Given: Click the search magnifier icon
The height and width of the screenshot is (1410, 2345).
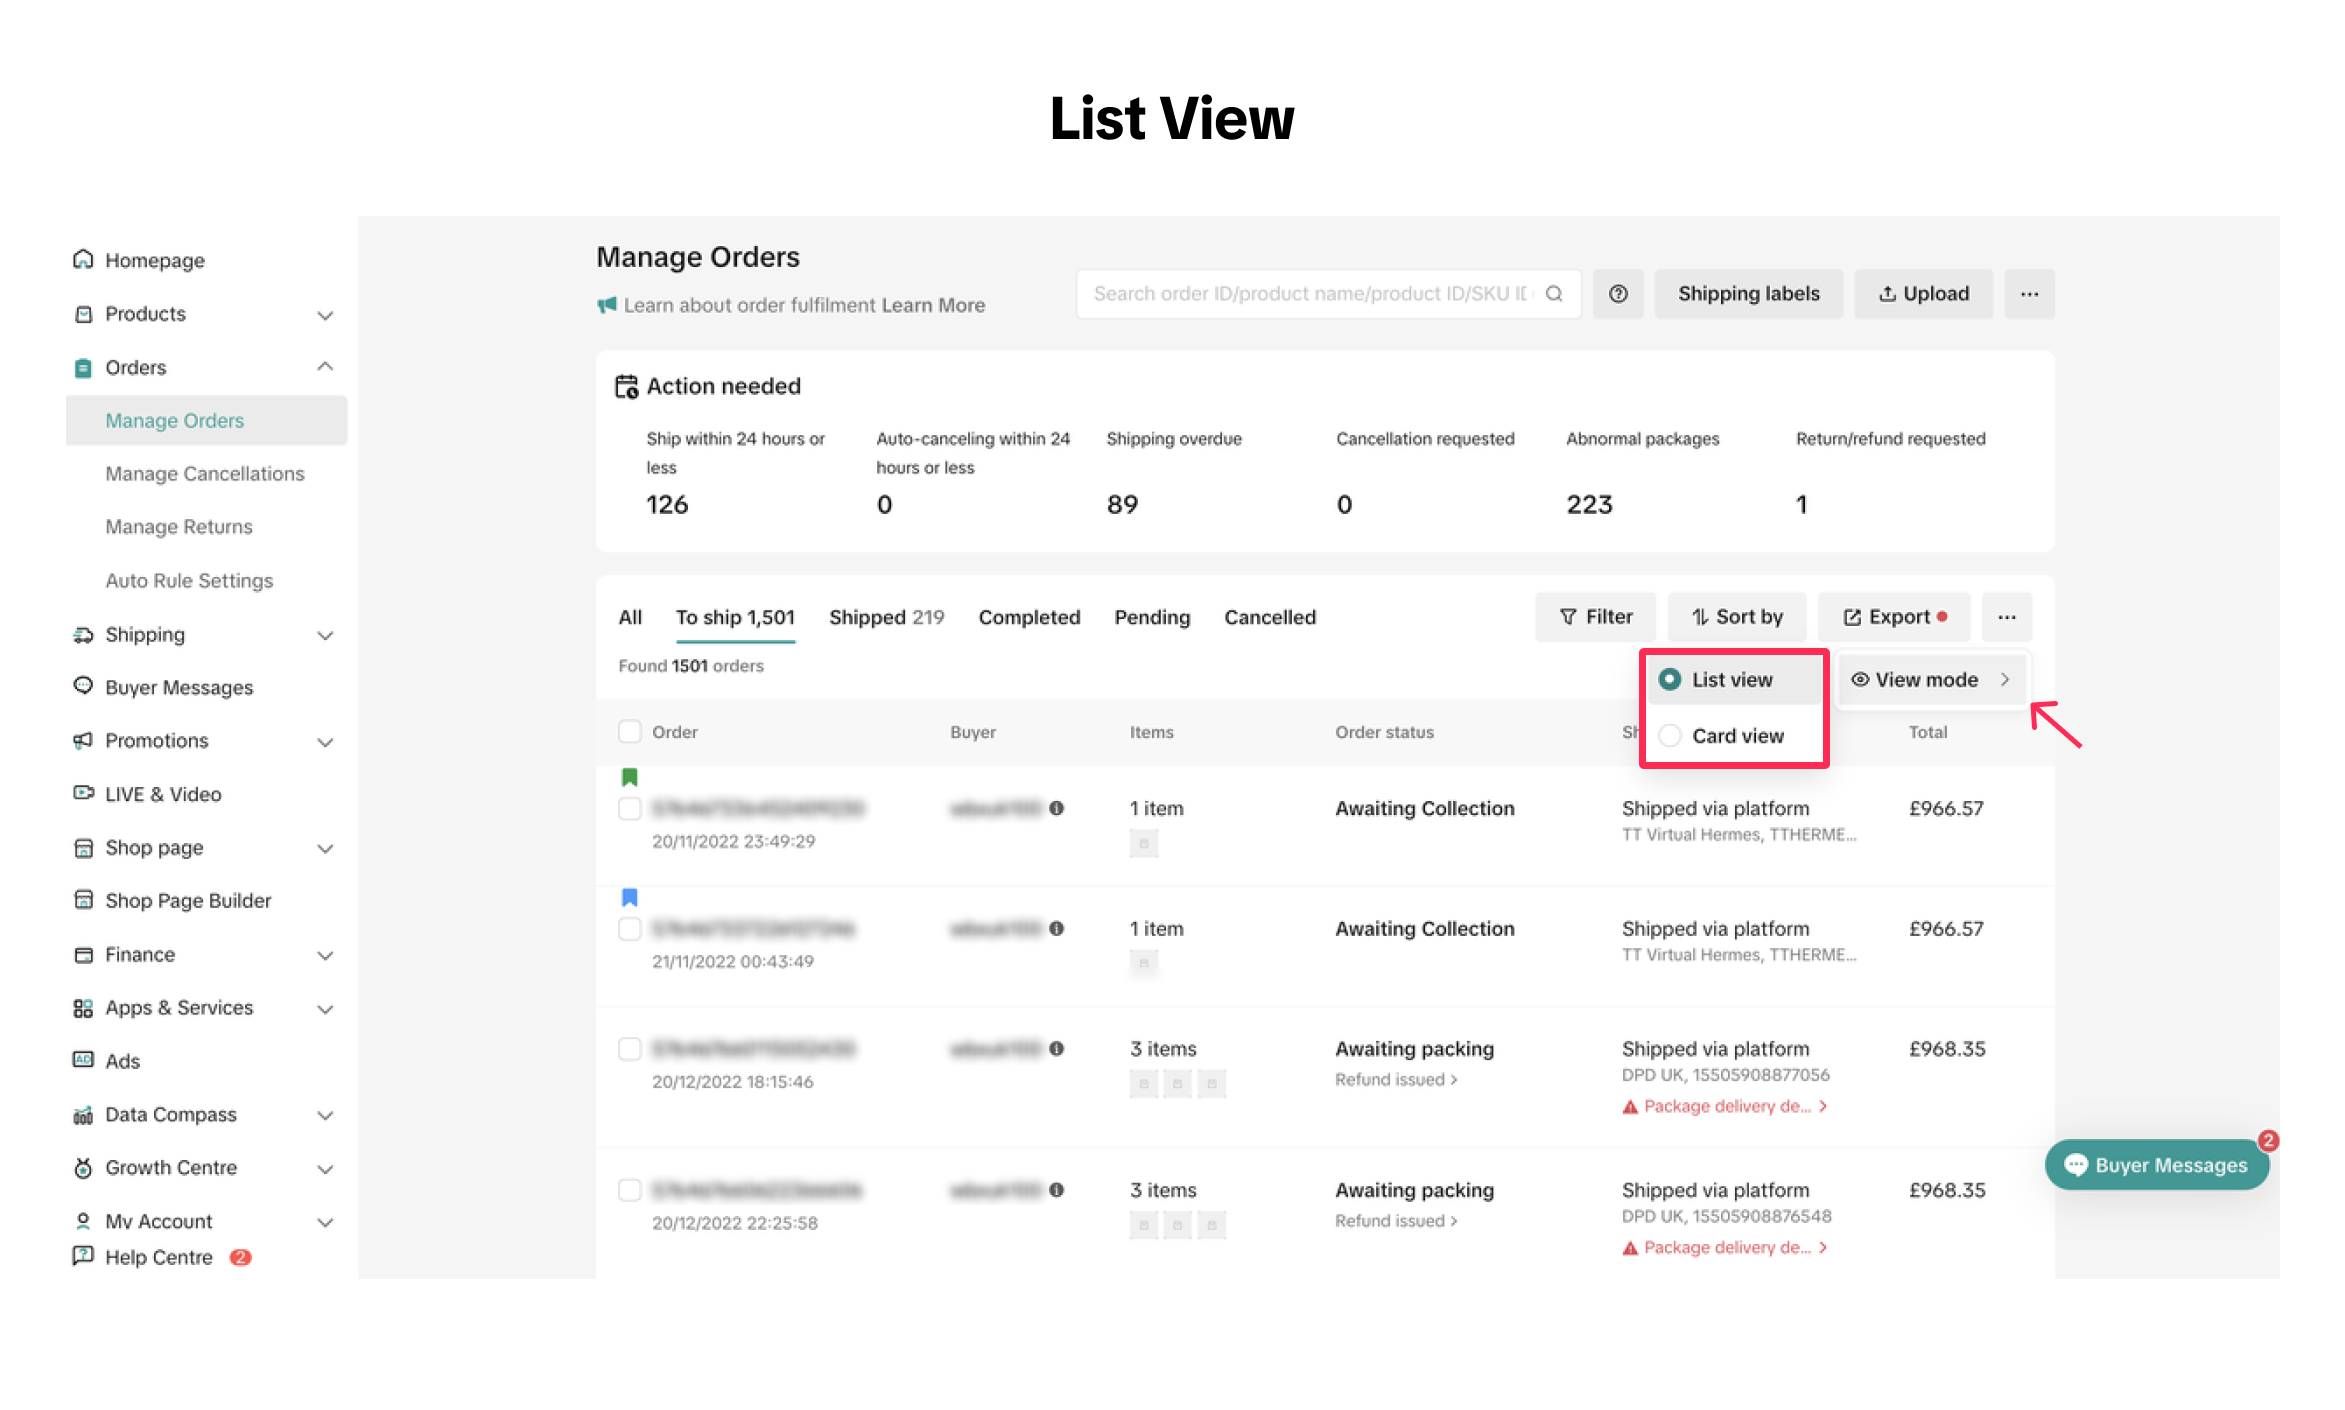Looking at the screenshot, I should click(x=1553, y=294).
